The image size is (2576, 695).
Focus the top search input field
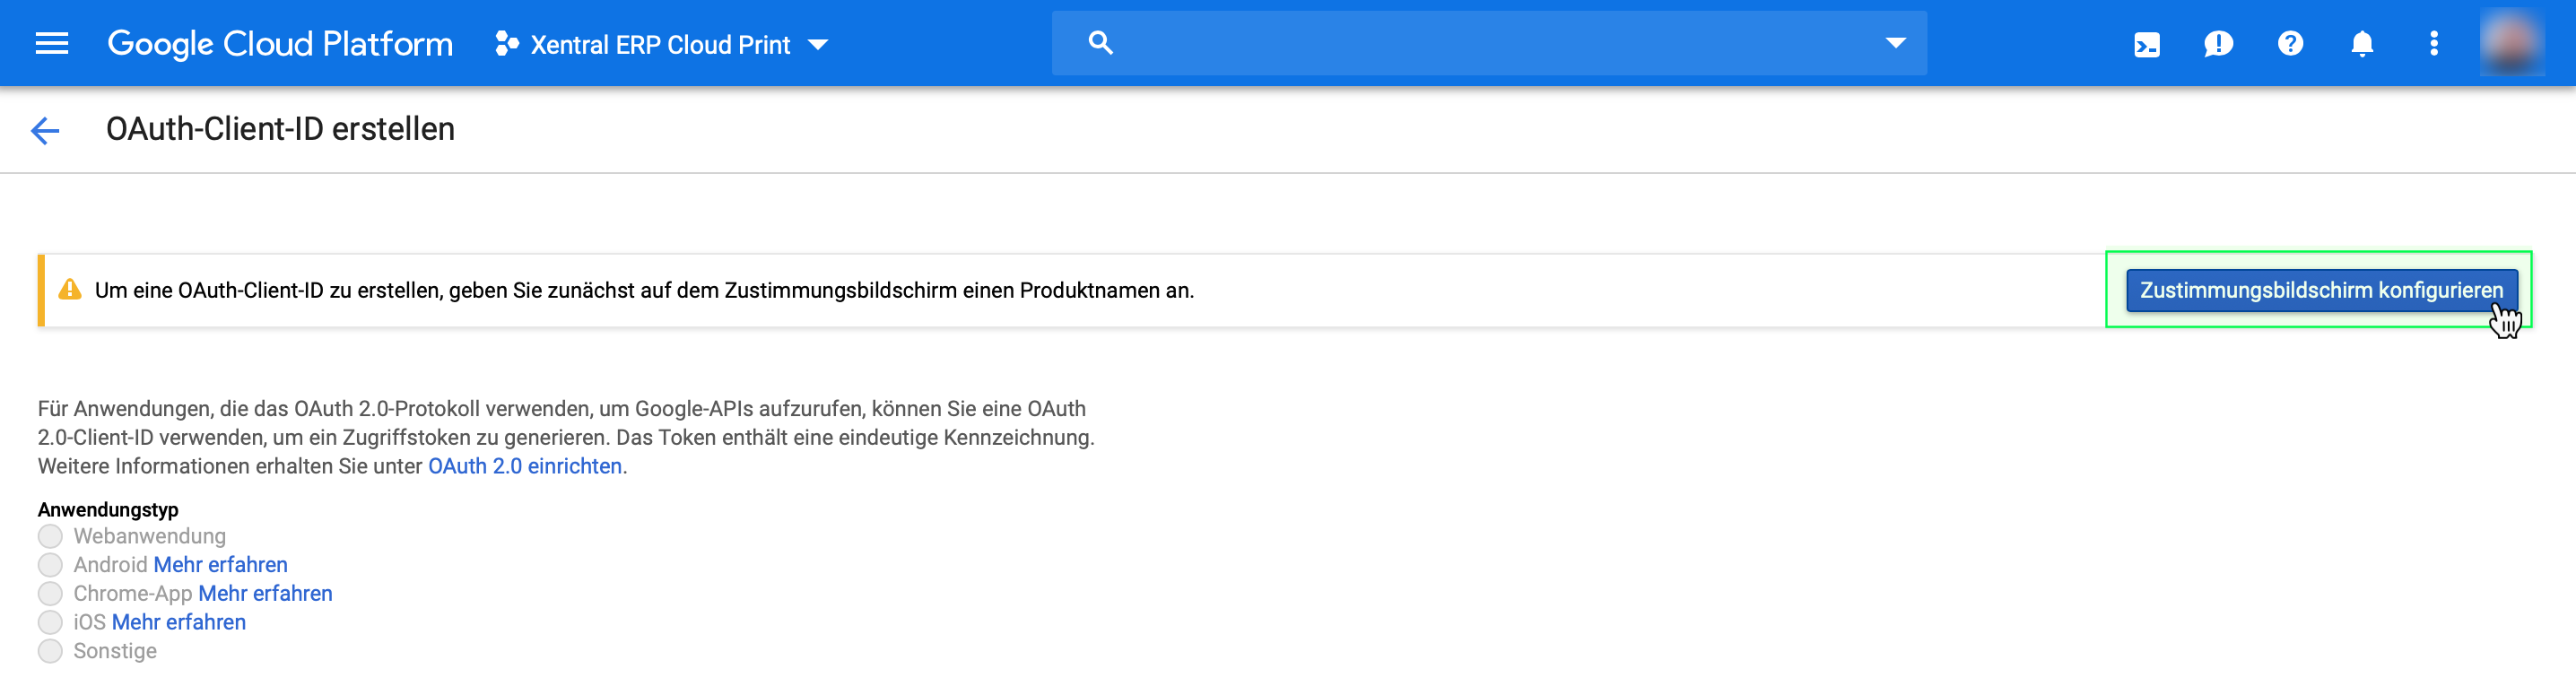click(1490, 43)
